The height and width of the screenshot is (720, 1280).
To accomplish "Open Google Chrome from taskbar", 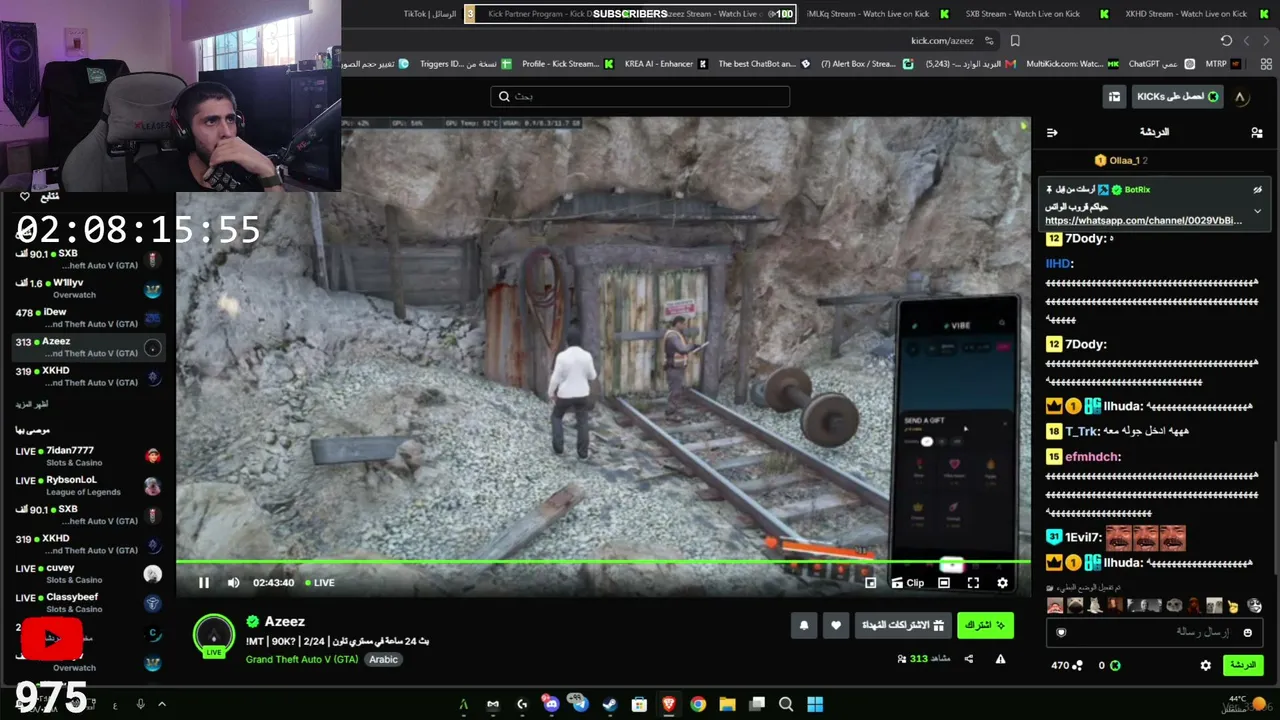I will click(698, 704).
